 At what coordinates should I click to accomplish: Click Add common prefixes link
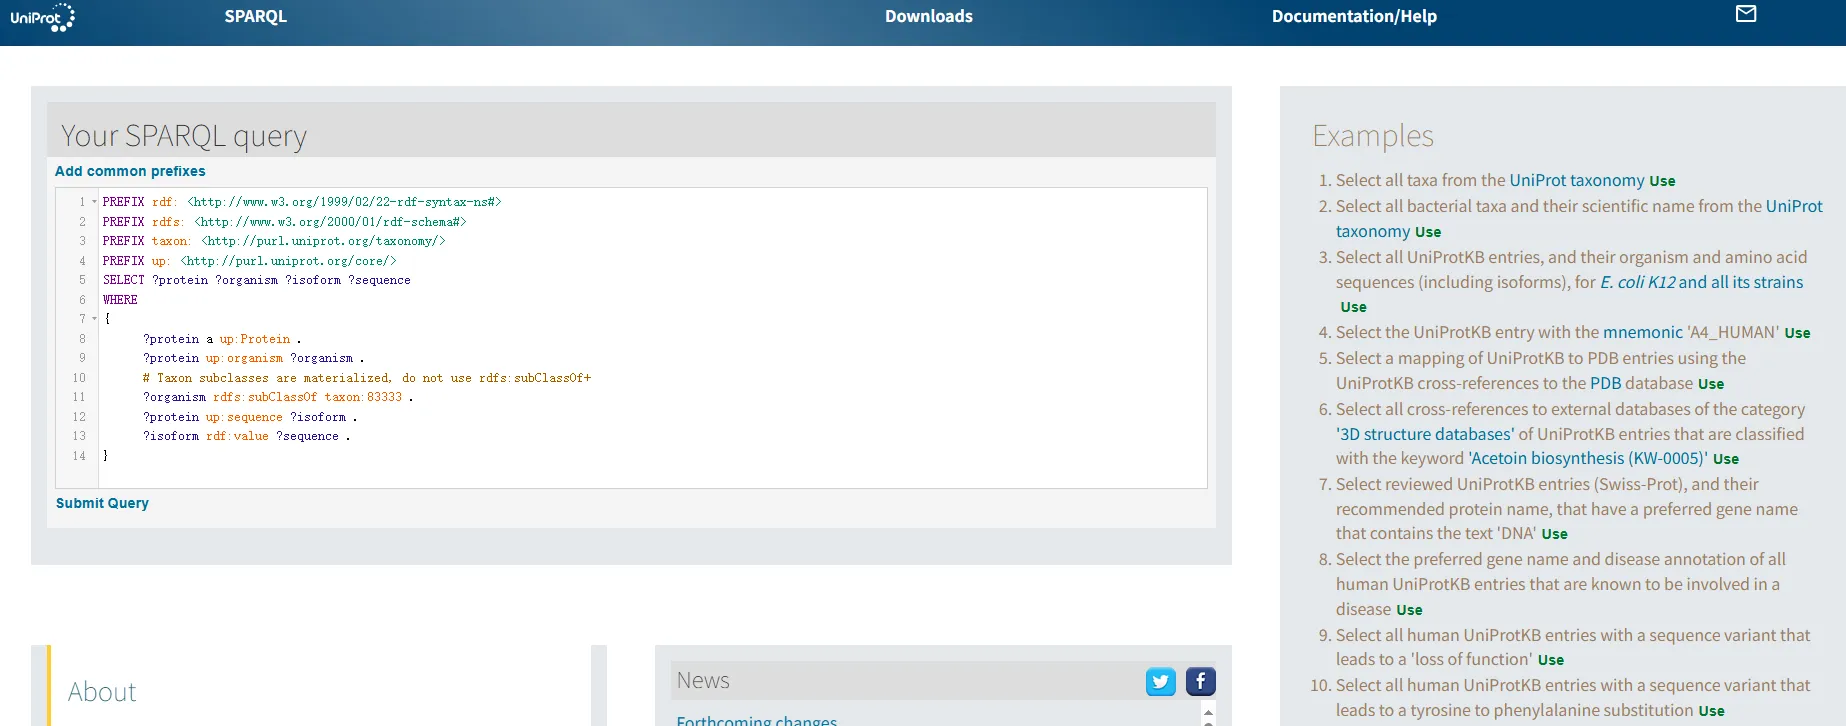(x=130, y=172)
